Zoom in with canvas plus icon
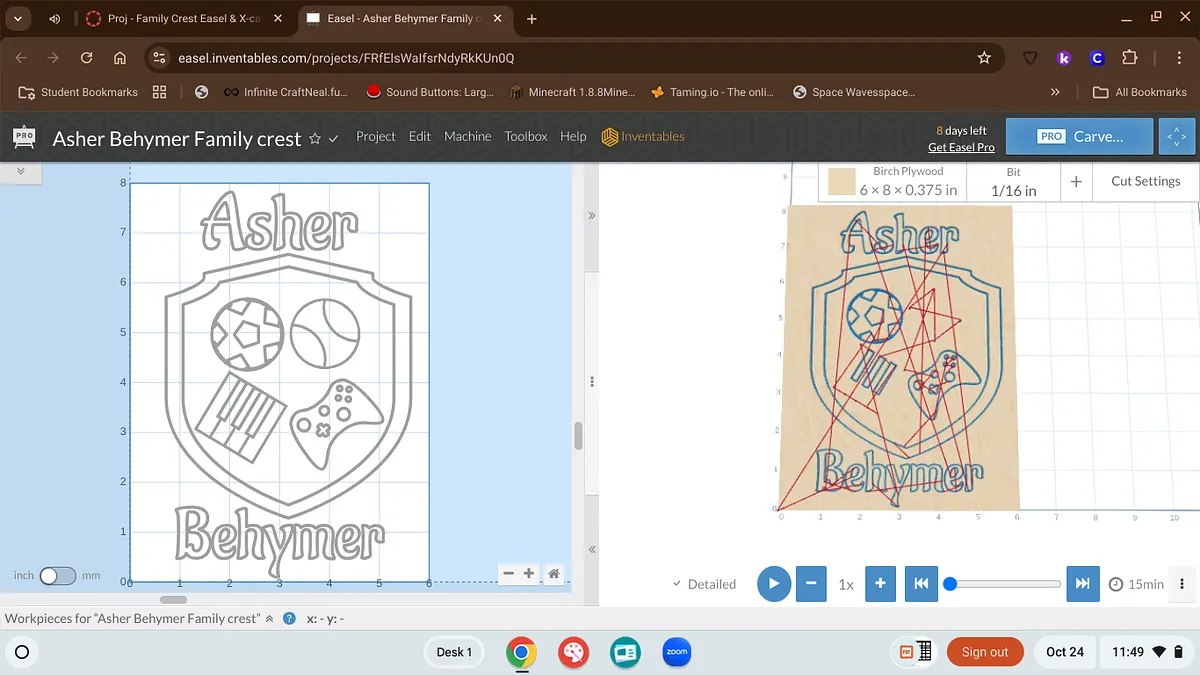 [529, 574]
